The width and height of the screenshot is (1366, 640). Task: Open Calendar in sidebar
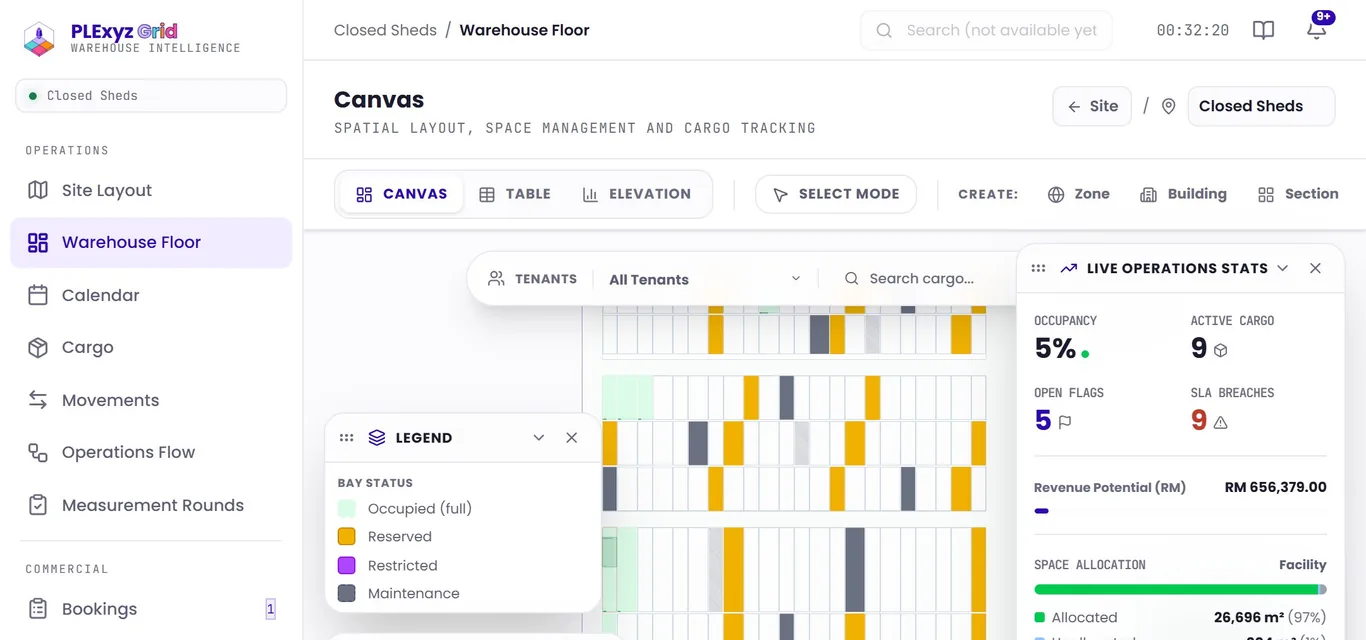click(151, 295)
